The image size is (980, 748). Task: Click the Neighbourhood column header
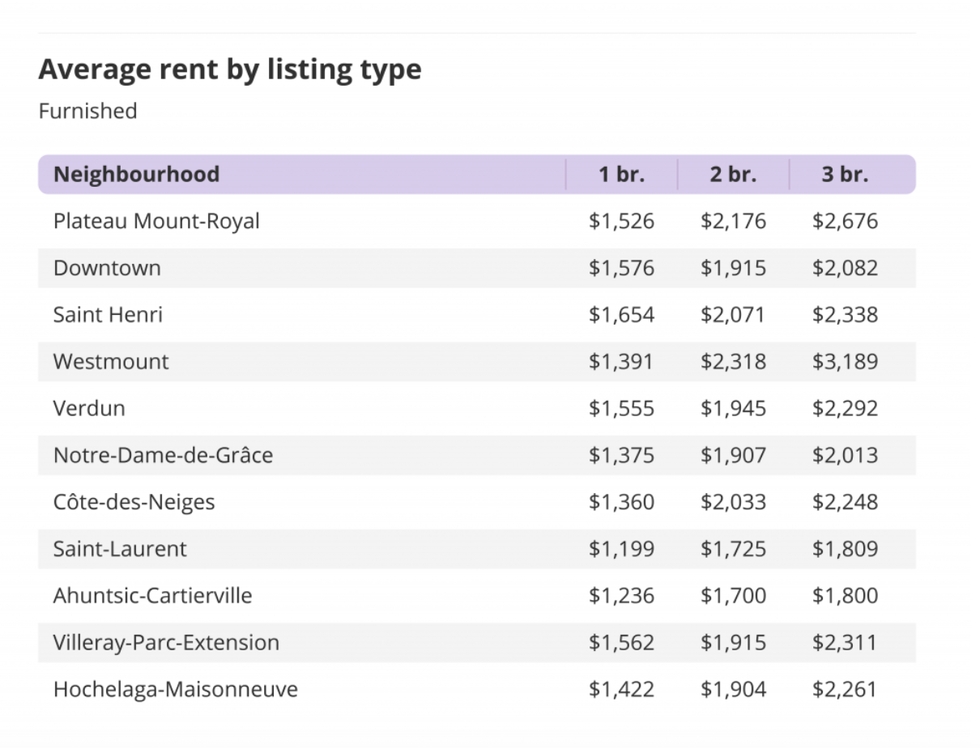tap(136, 174)
